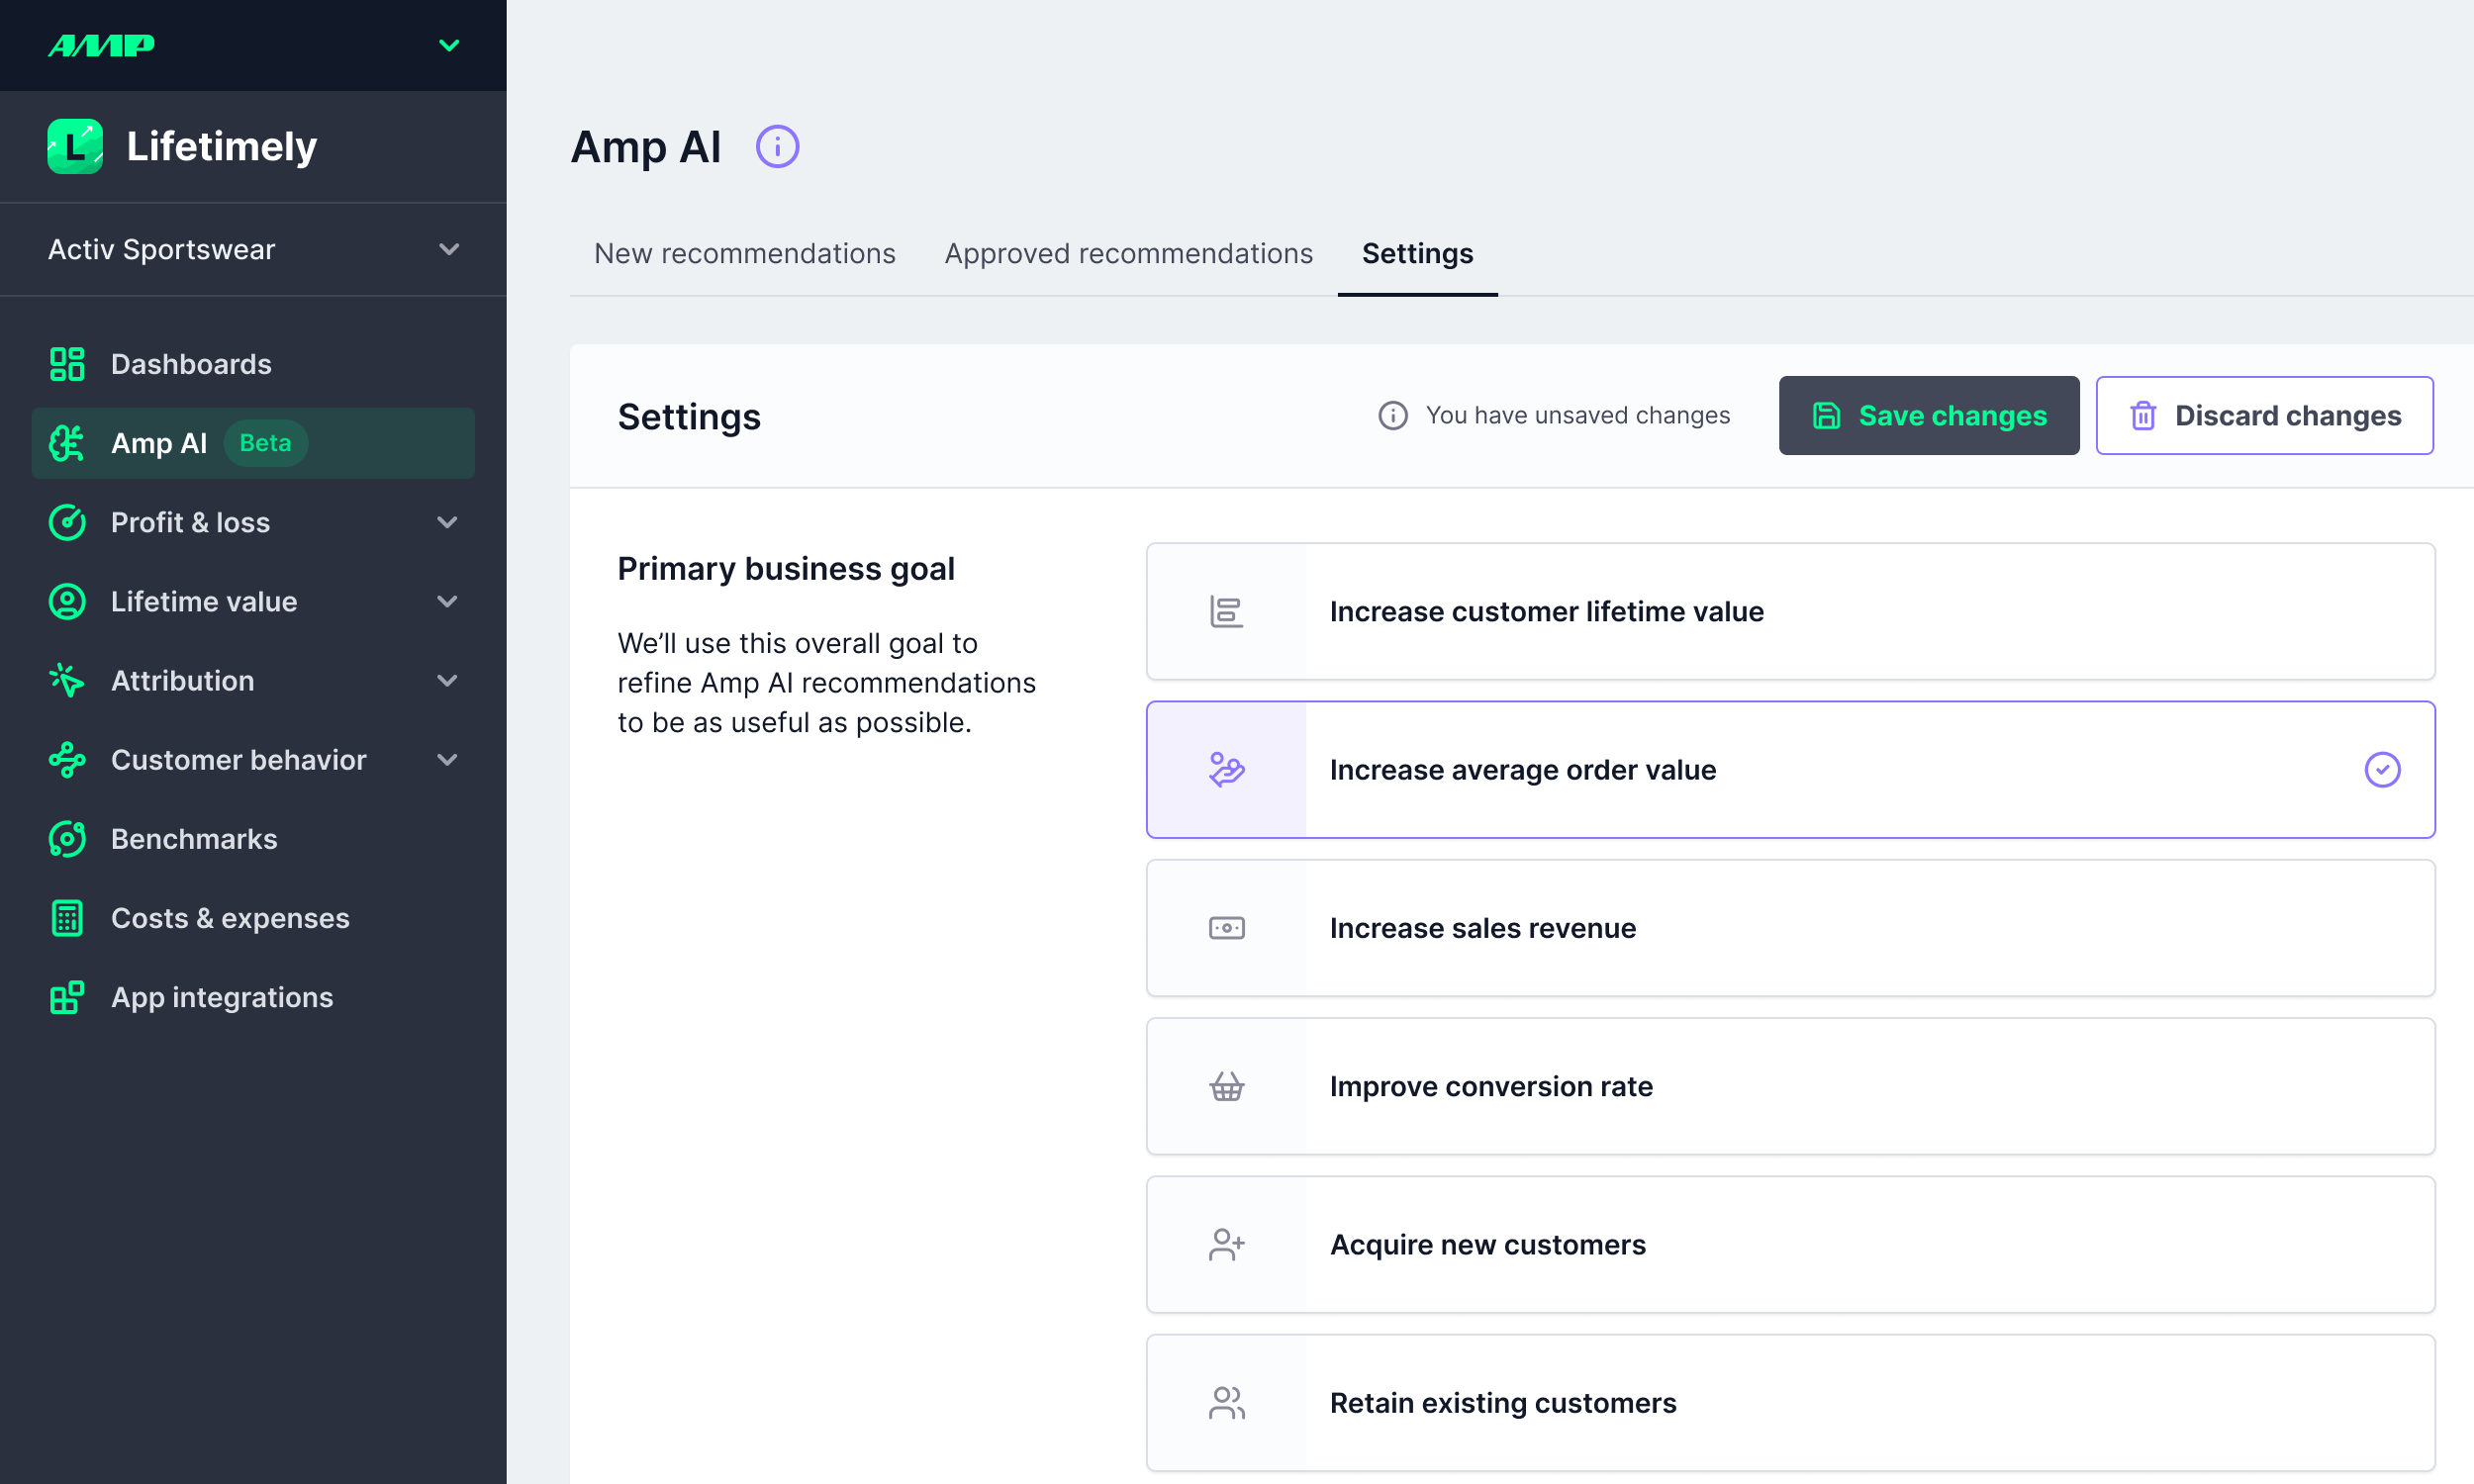Open Dashboards from sidebar icon
Image resolution: width=2474 pixels, height=1484 pixels.
pos(67,364)
